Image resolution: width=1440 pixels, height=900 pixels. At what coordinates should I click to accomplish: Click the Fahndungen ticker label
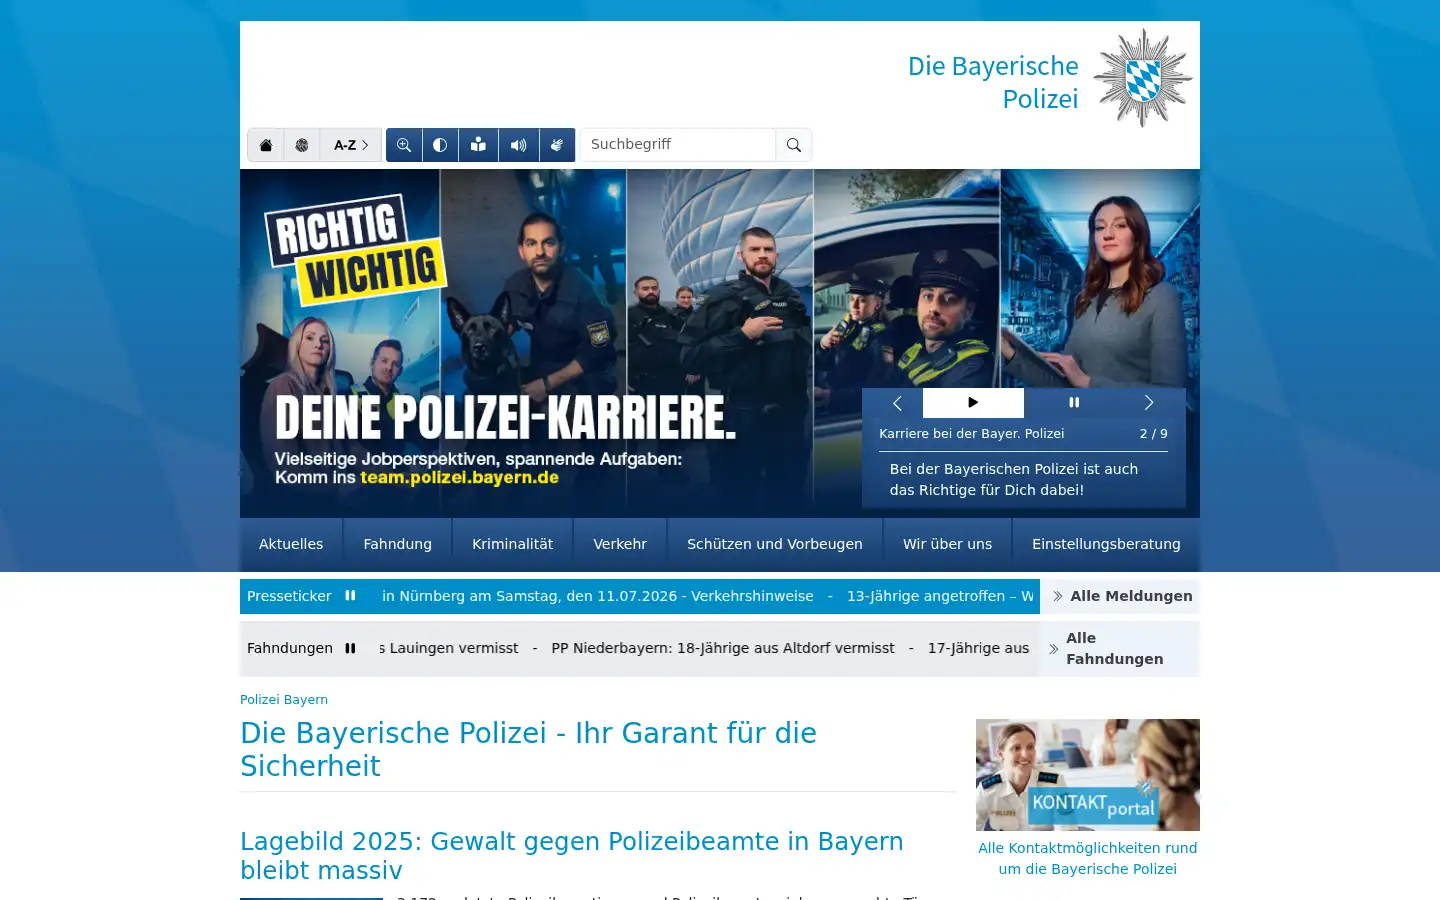point(290,648)
